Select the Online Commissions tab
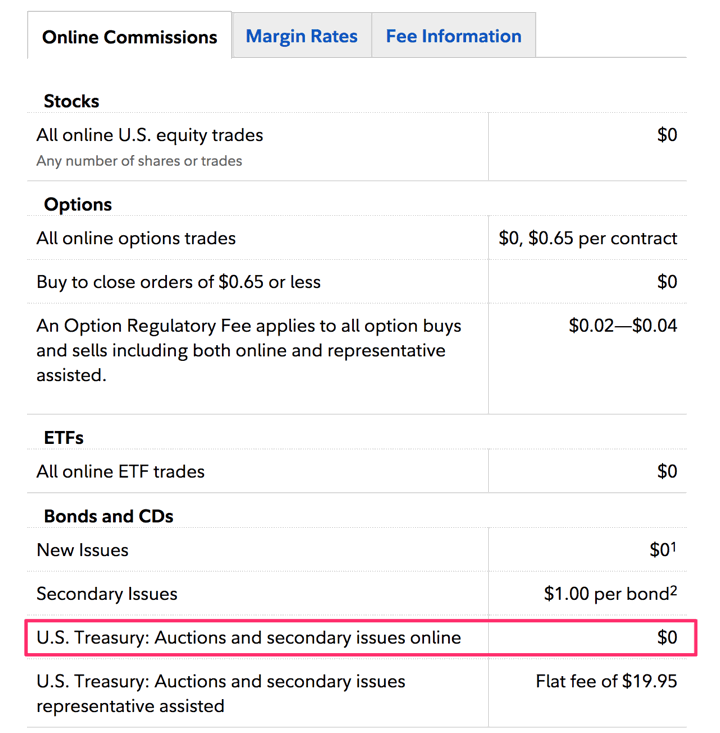The height and width of the screenshot is (733, 720). 129,38
